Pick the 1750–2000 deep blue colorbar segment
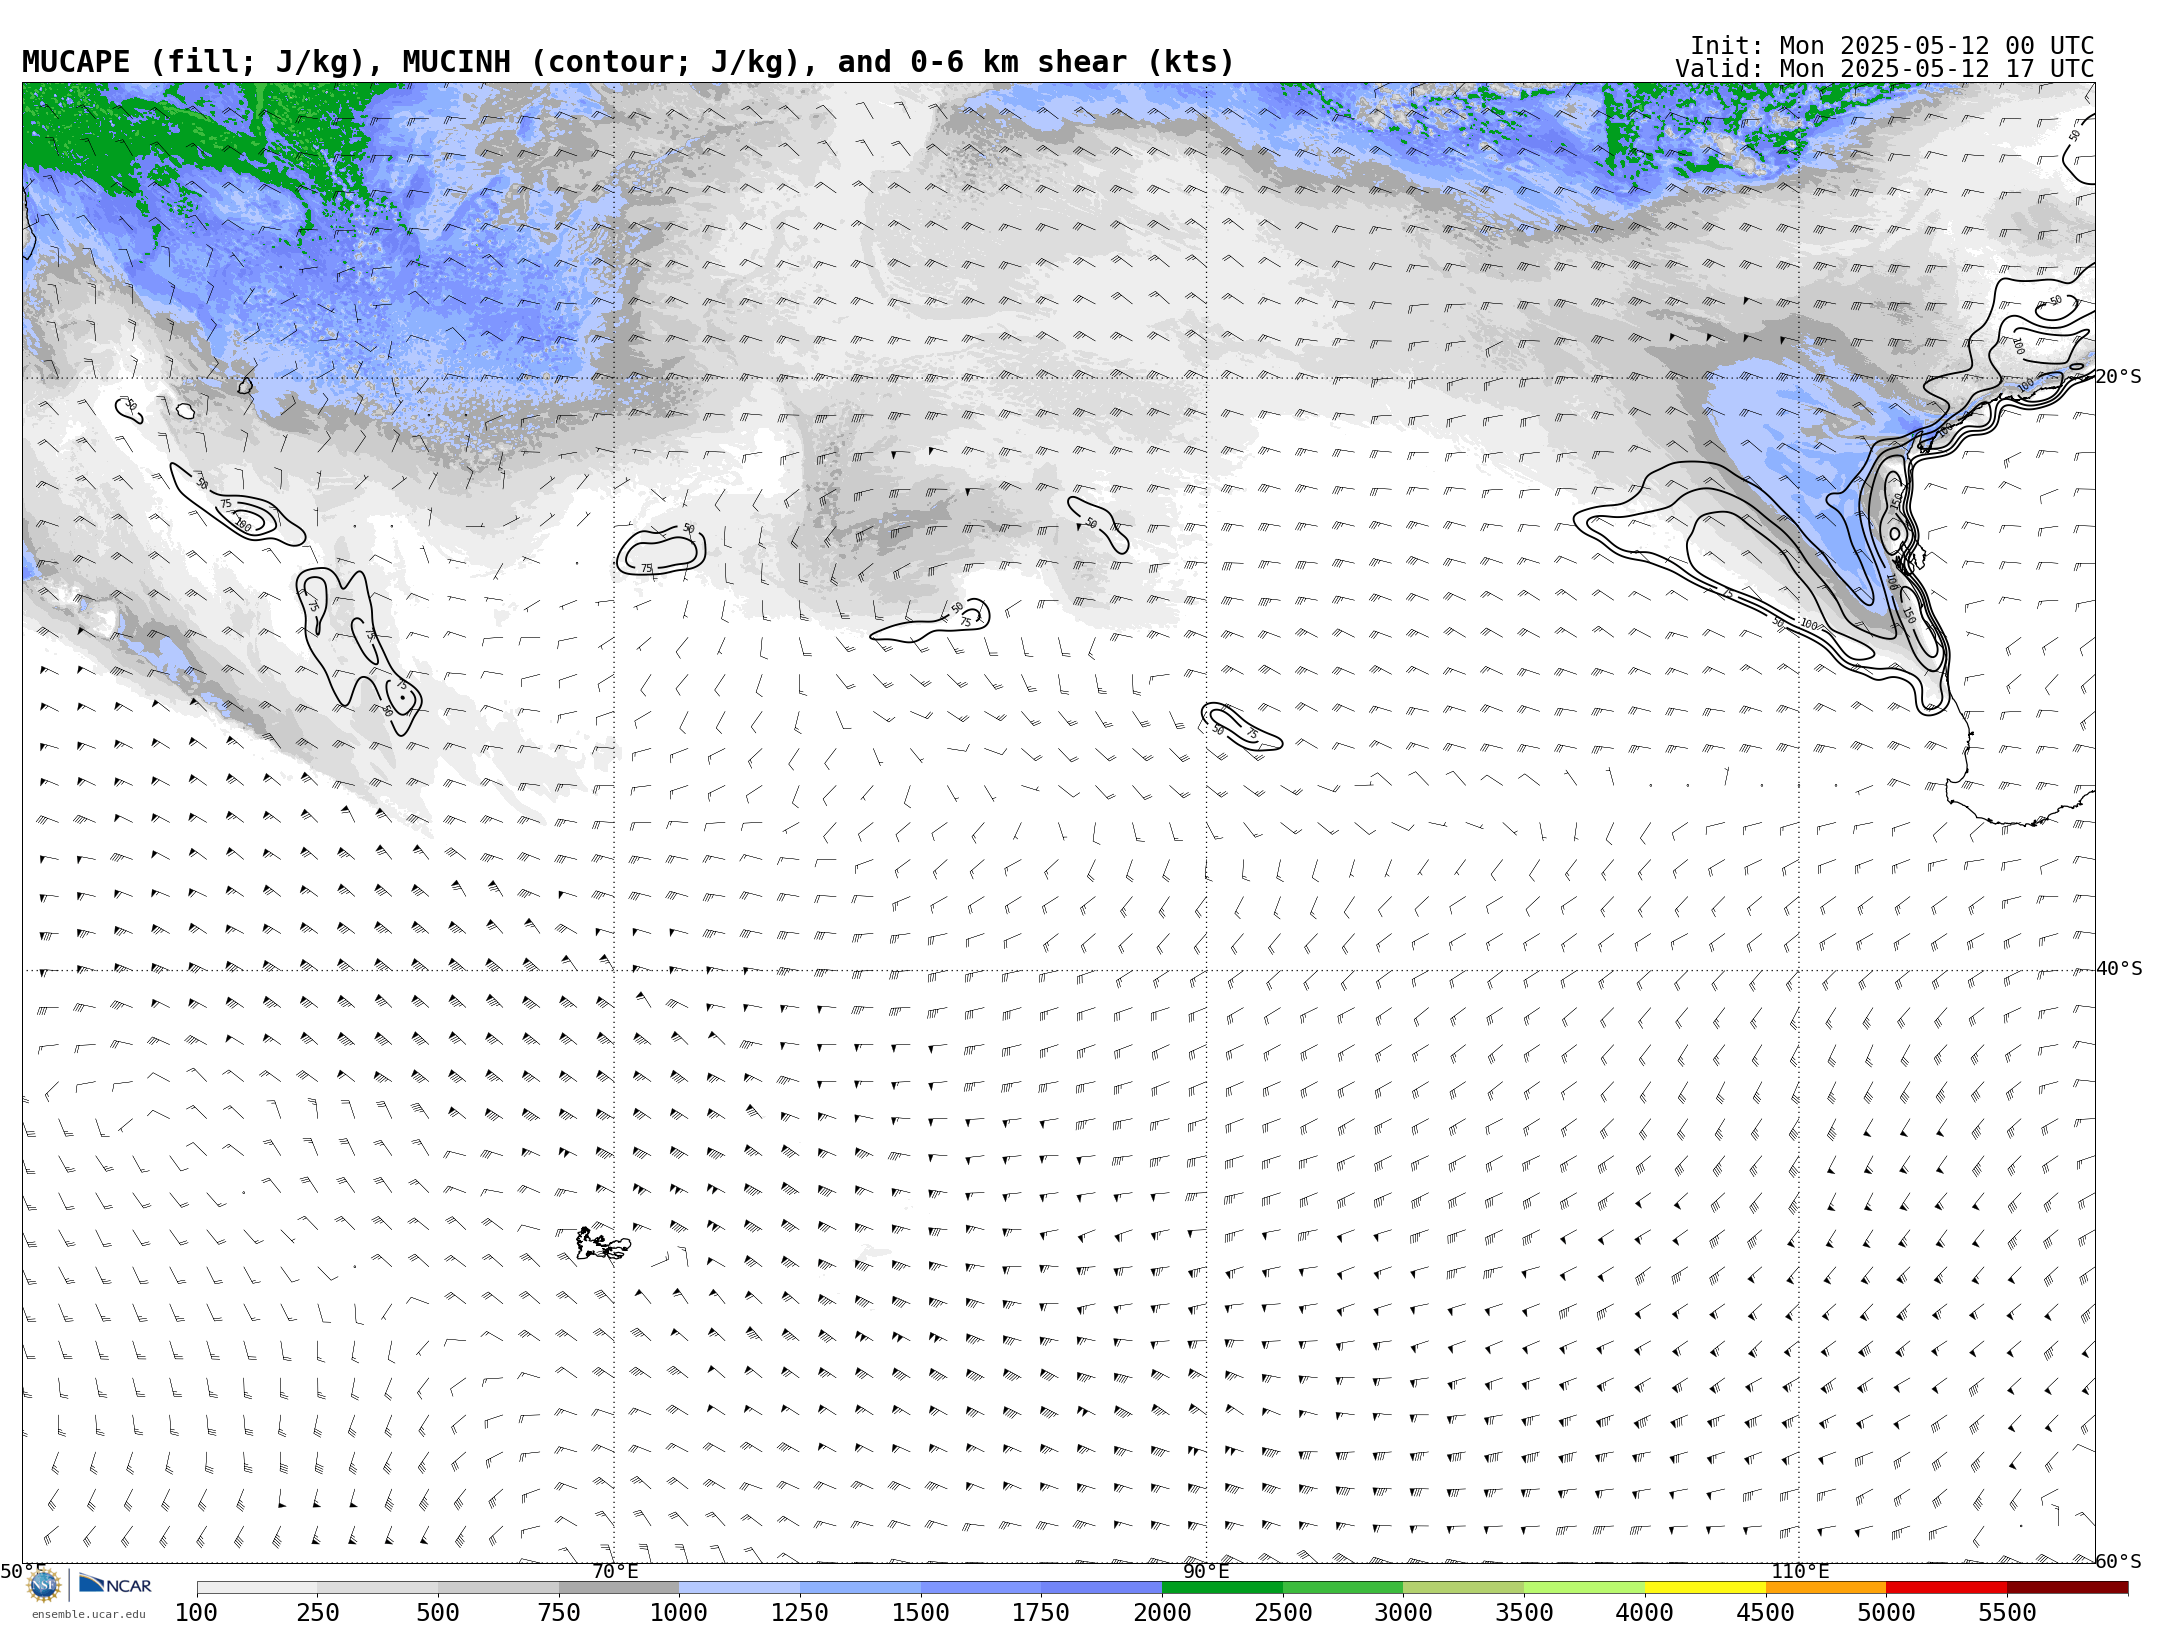 (x=1101, y=1588)
